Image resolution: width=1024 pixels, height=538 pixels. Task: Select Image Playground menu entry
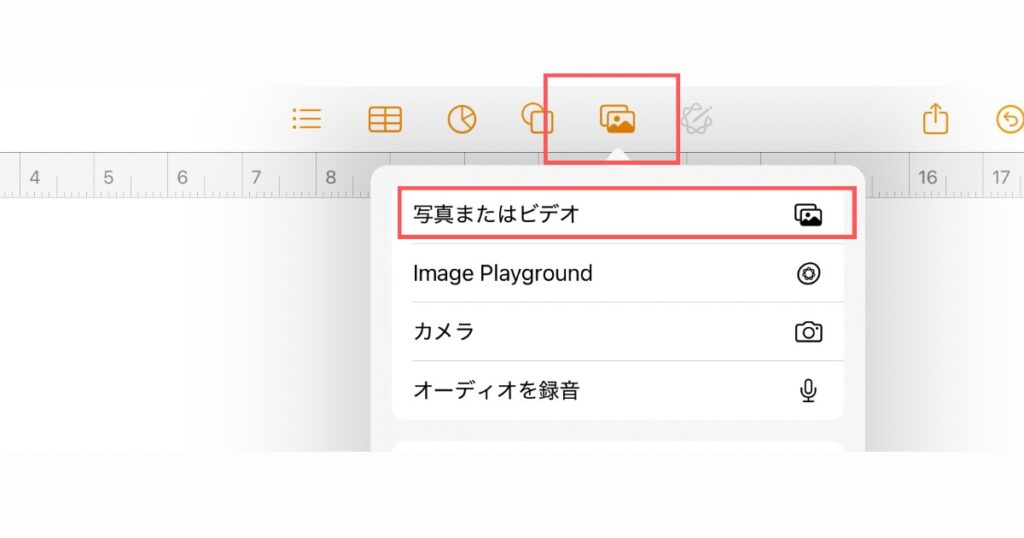pyautogui.click(x=618, y=273)
